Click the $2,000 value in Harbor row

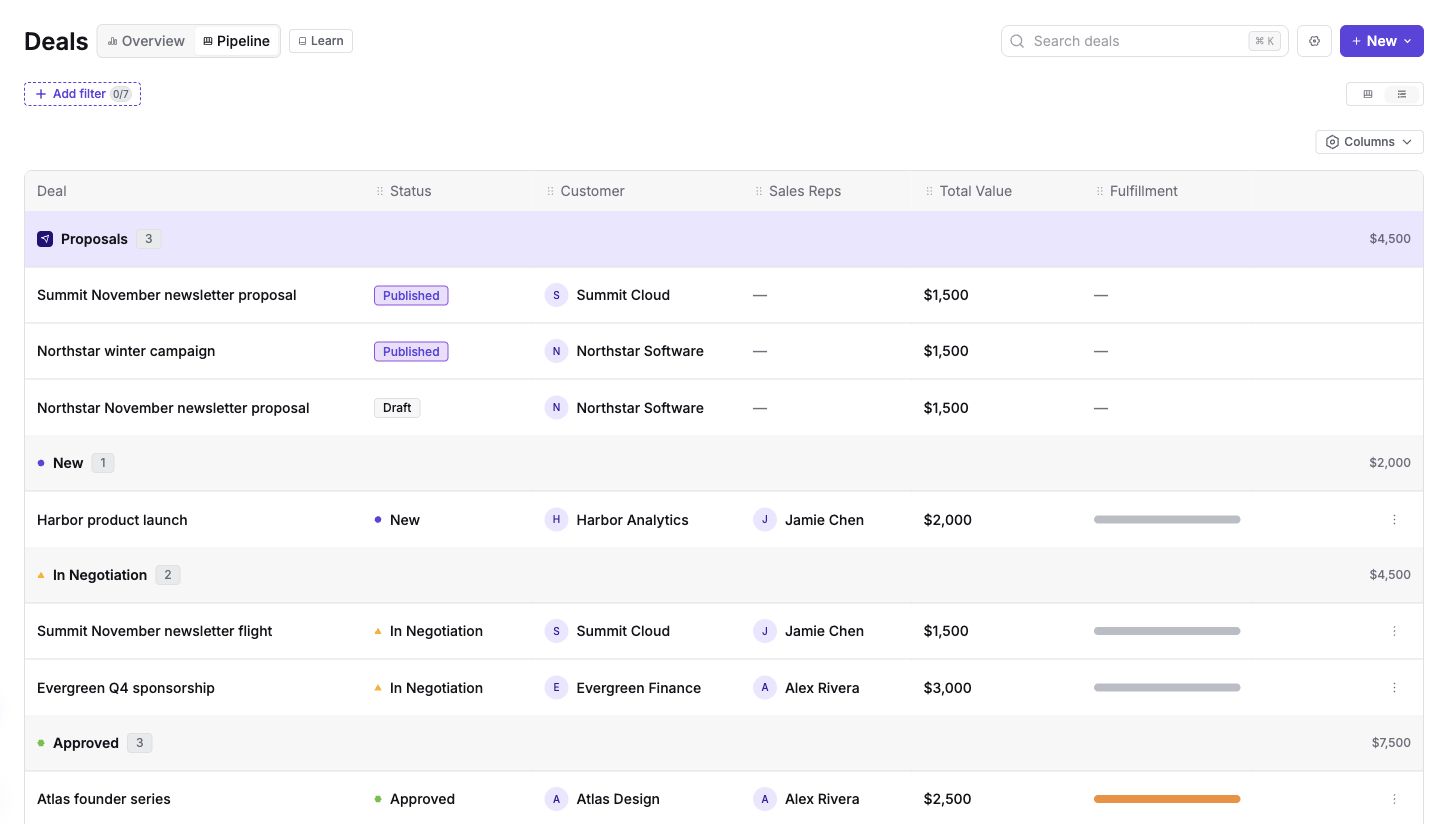tap(947, 520)
